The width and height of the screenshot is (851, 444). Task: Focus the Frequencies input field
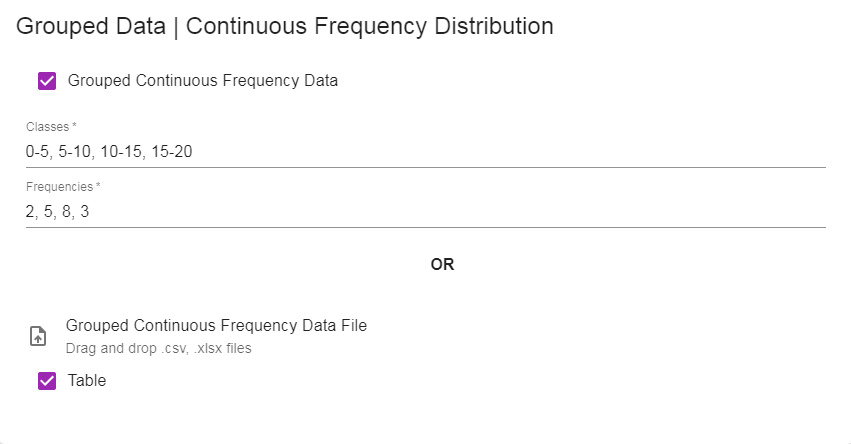coord(426,211)
